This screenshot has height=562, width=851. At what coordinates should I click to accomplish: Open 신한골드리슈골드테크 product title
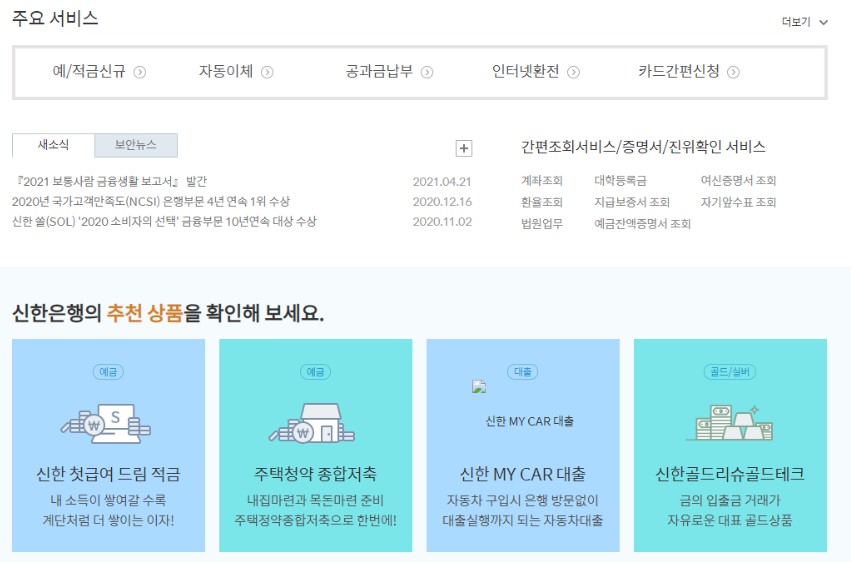730,474
